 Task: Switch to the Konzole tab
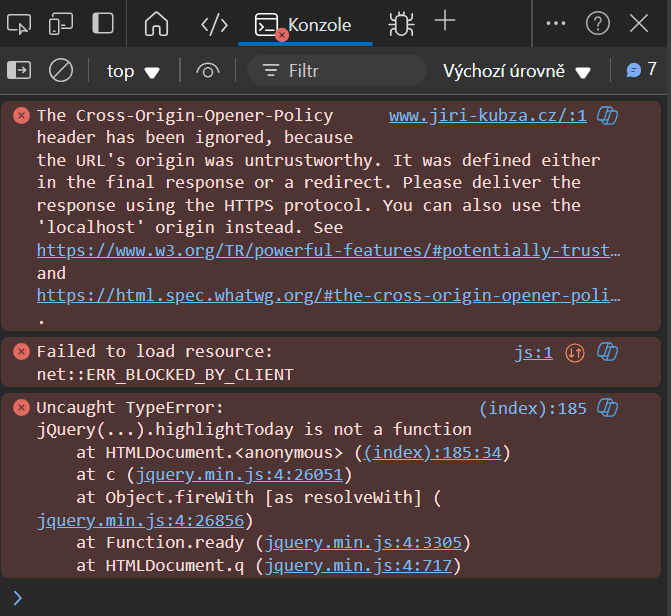tap(305, 24)
